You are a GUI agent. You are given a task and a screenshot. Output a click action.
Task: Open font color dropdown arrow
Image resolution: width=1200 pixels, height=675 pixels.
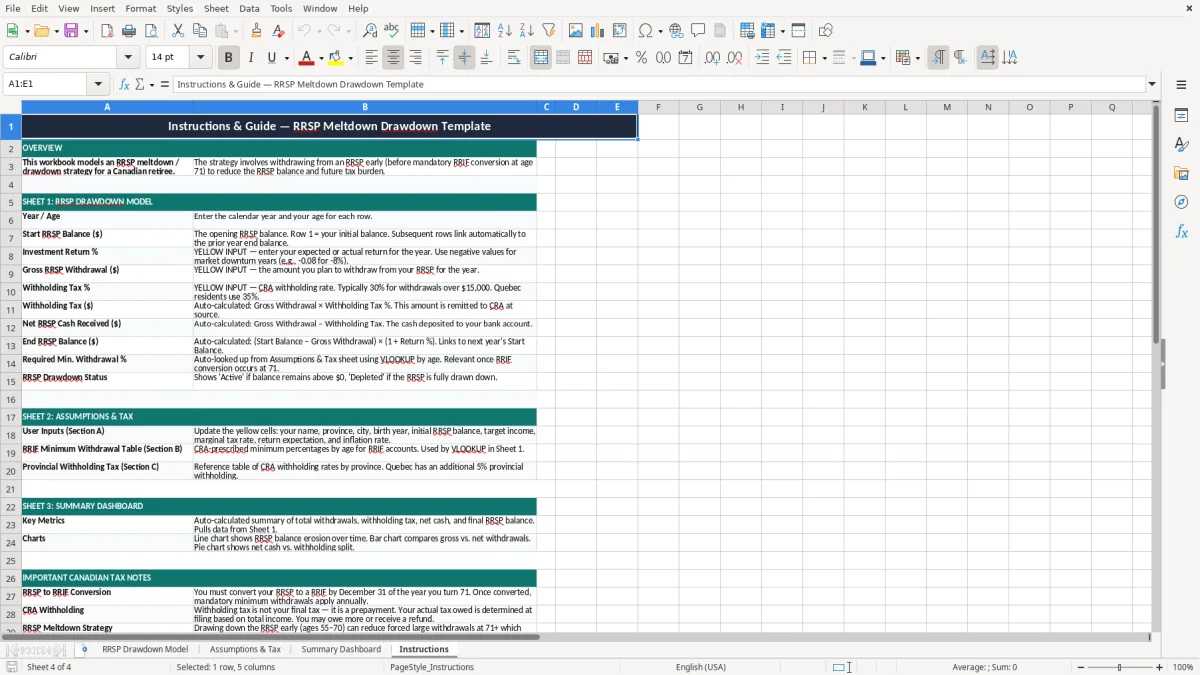point(320,58)
